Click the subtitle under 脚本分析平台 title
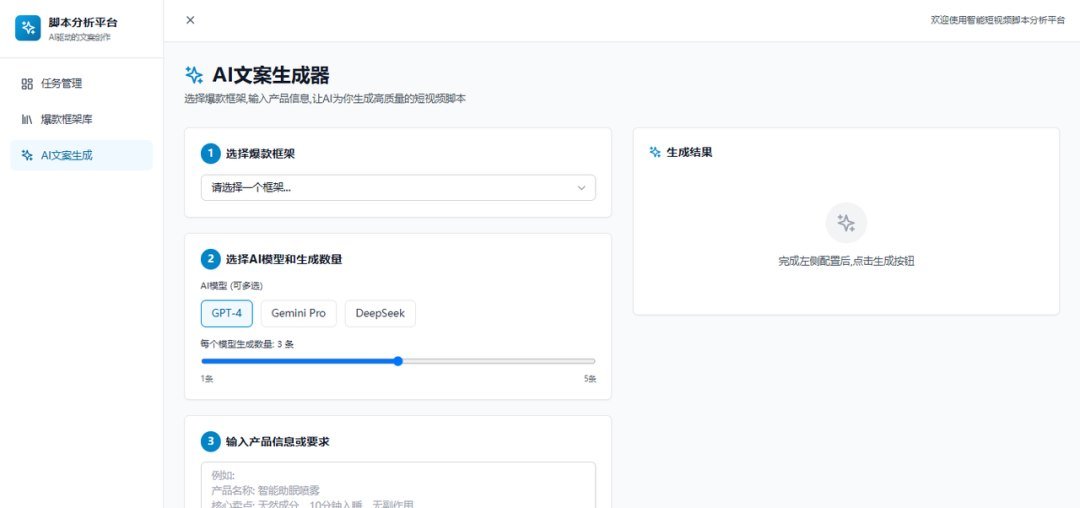 (79, 37)
